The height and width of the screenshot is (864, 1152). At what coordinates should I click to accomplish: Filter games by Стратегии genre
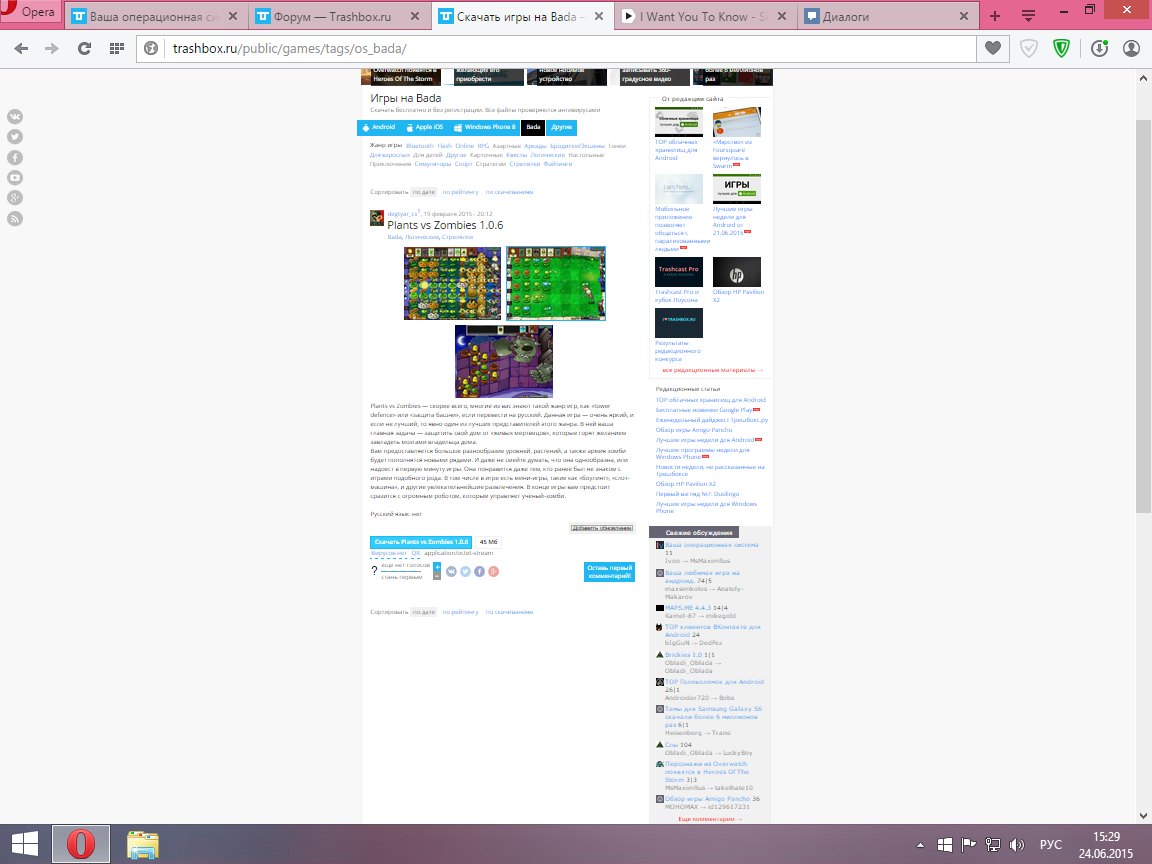pos(490,164)
